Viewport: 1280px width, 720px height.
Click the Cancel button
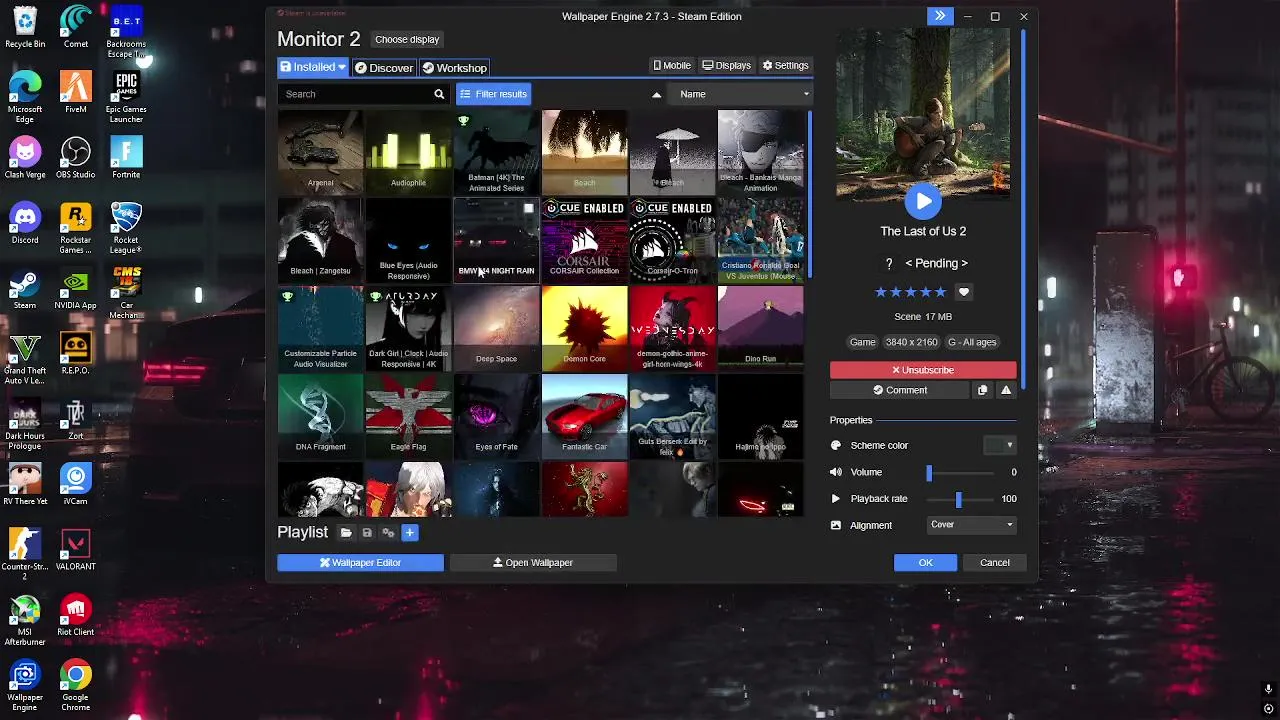click(994, 563)
